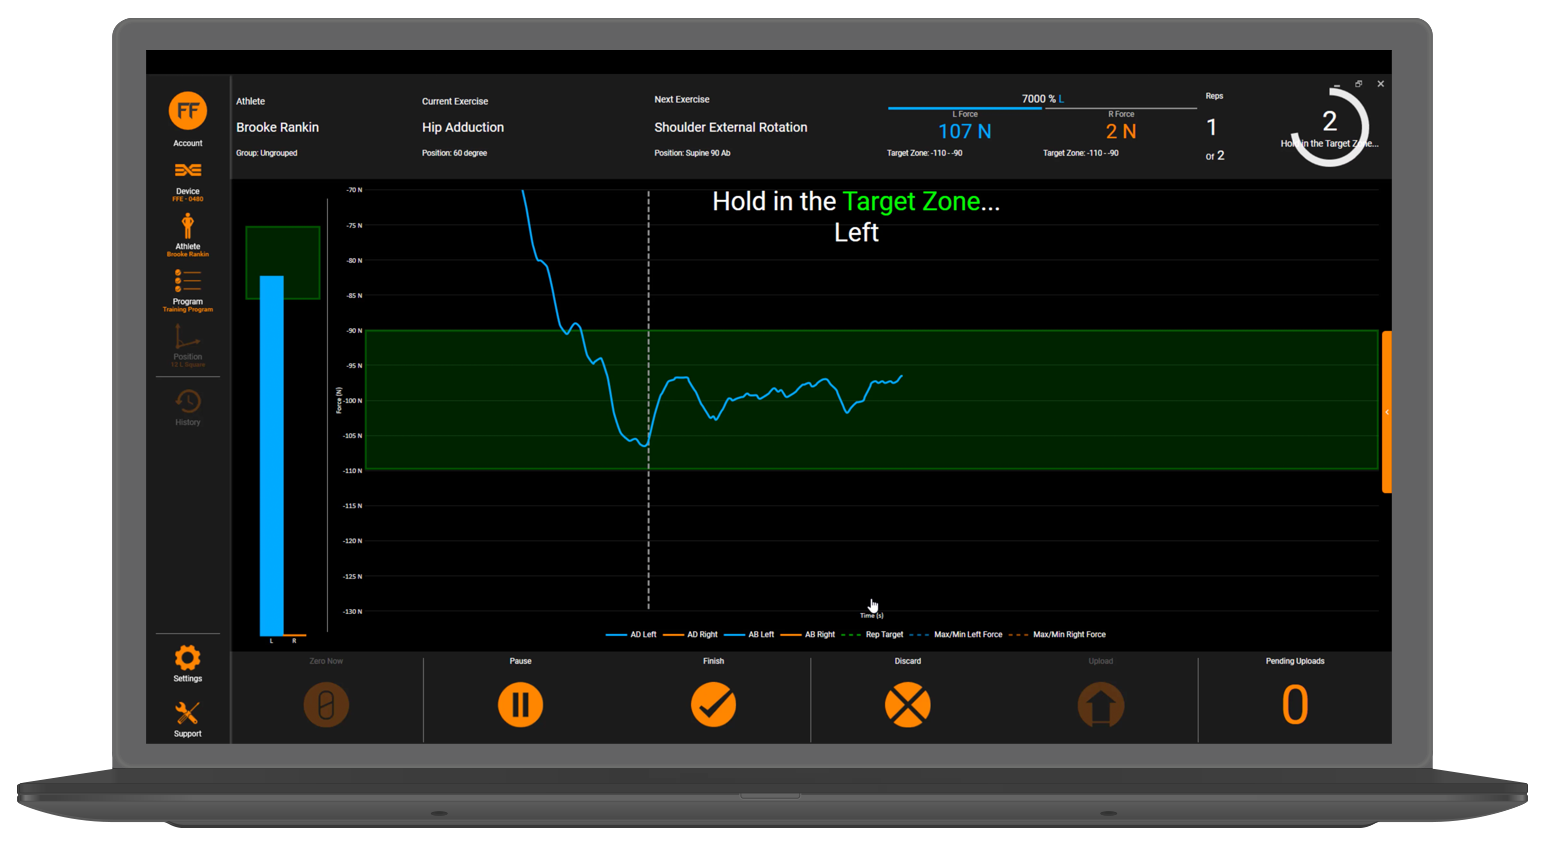This screenshot has height=846, width=1548.
Task: Open the Program training list icon
Action: 188,280
